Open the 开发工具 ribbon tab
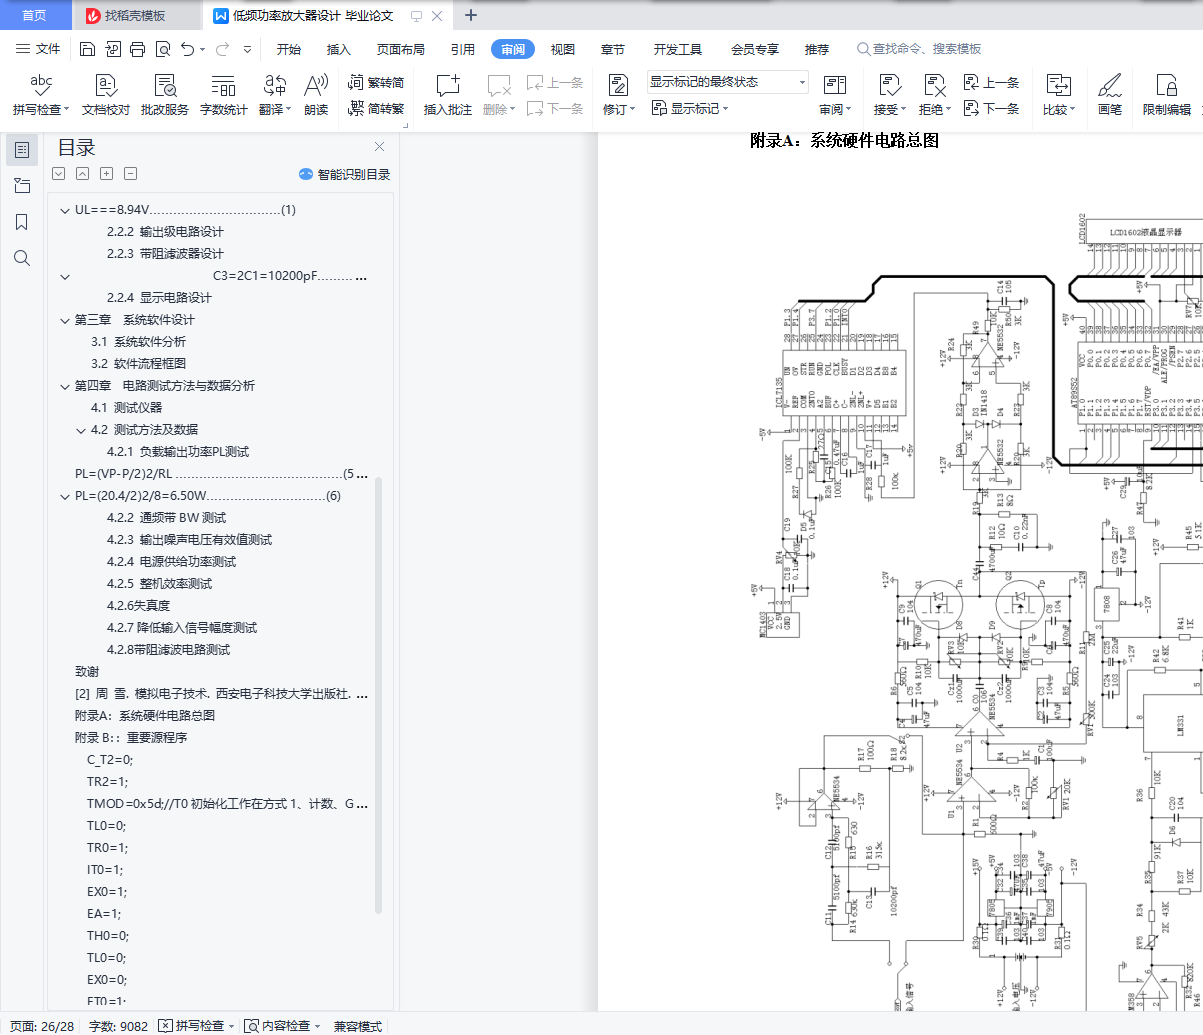 pyautogui.click(x=678, y=49)
